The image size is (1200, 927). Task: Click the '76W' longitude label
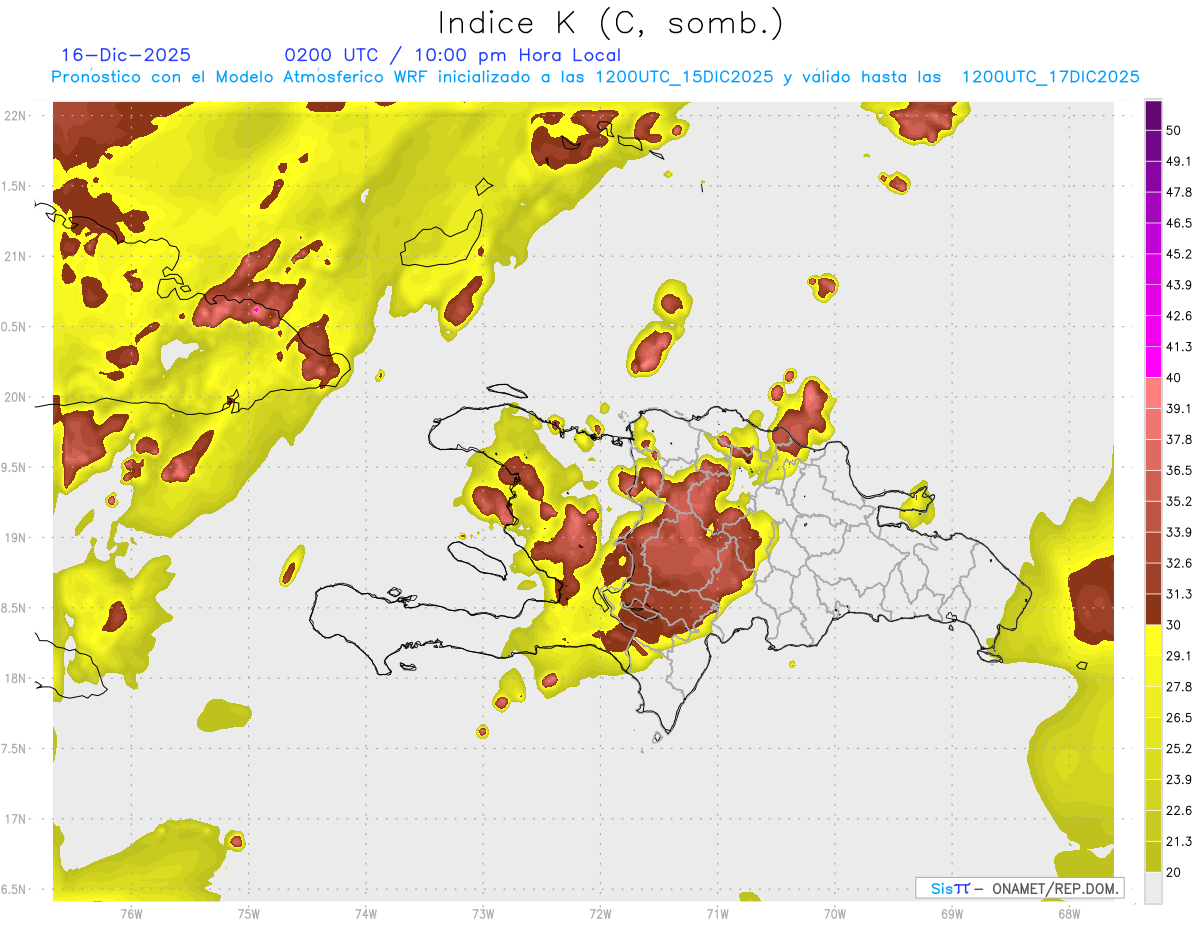point(131,914)
